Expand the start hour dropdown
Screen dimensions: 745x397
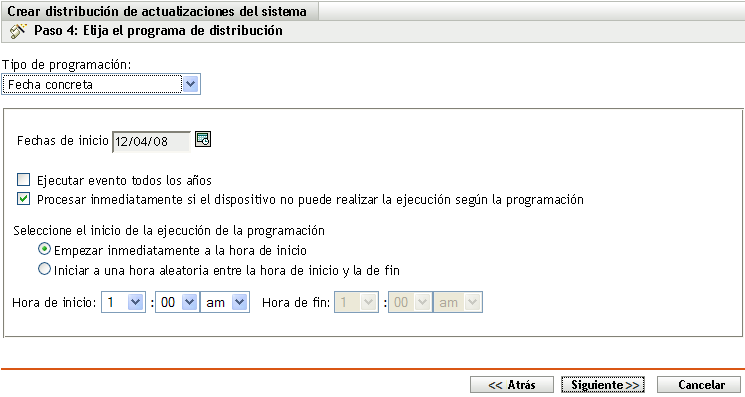point(124,302)
